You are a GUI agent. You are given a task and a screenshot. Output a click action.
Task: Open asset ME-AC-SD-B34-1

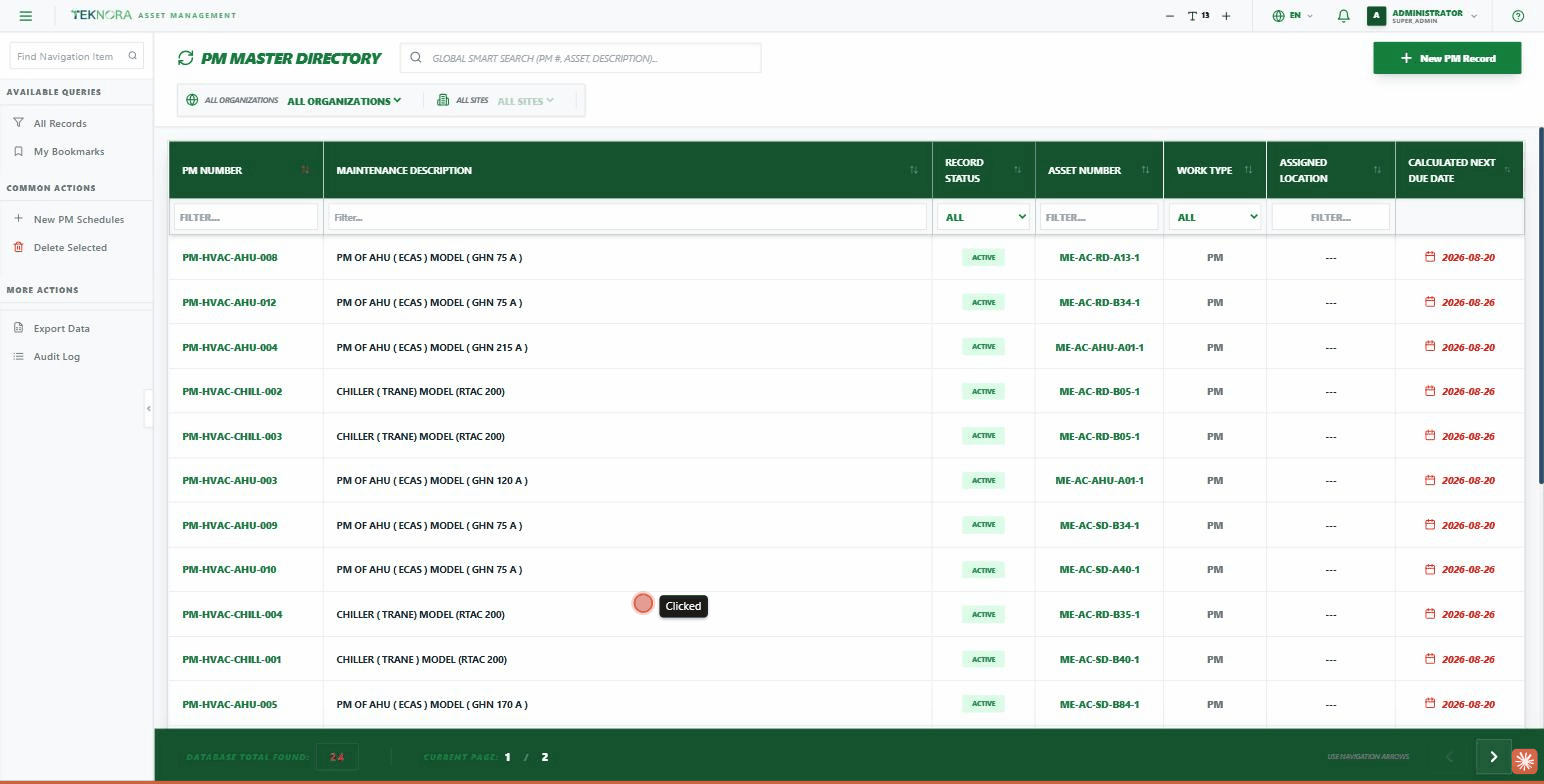coord(1099,525)
